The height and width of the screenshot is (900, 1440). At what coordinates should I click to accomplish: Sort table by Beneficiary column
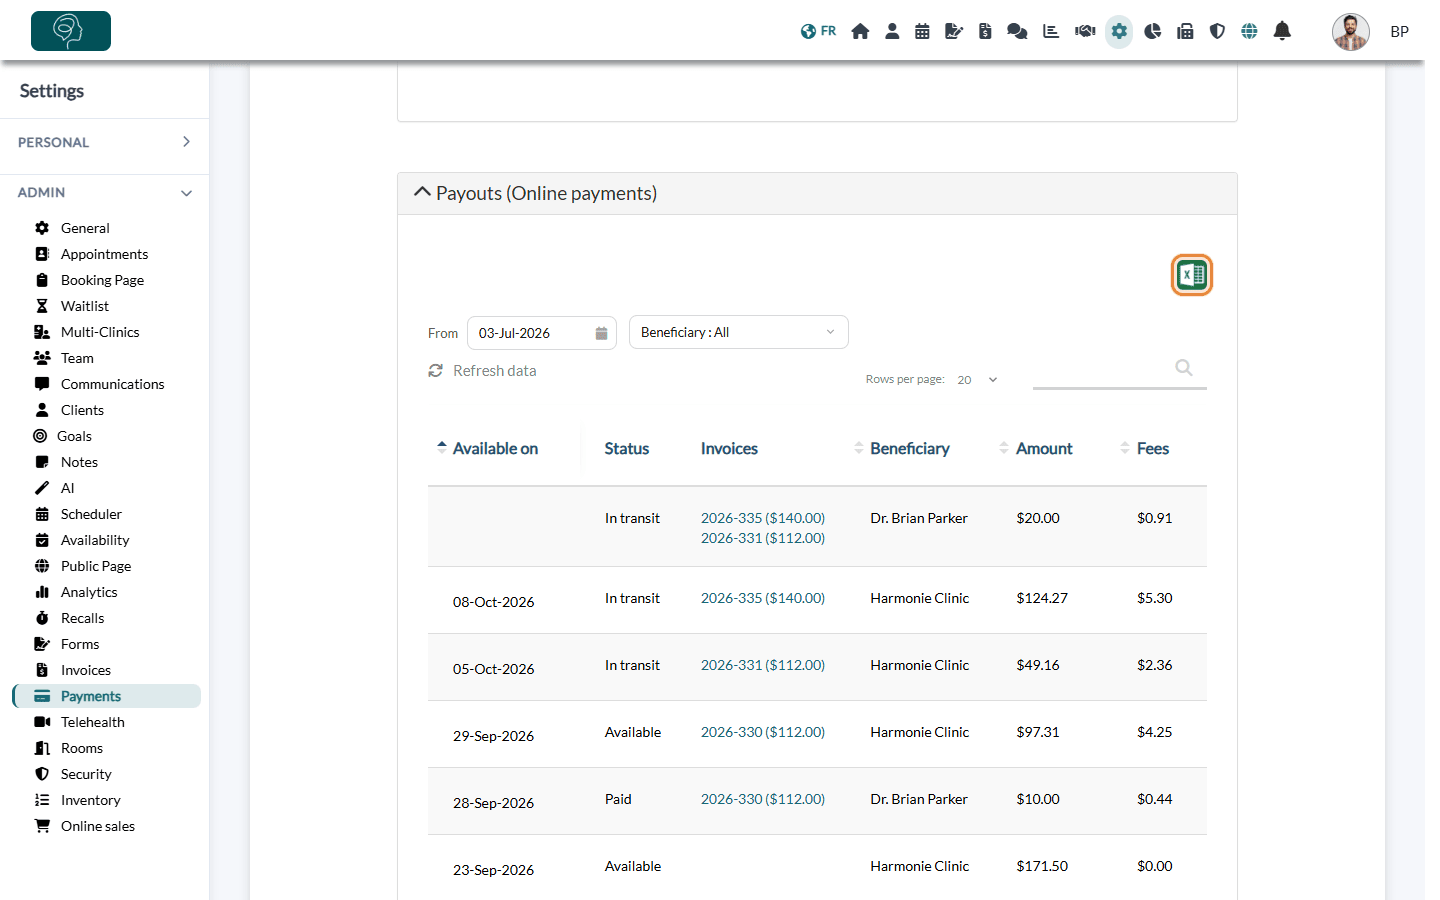(x=901, y=448)
